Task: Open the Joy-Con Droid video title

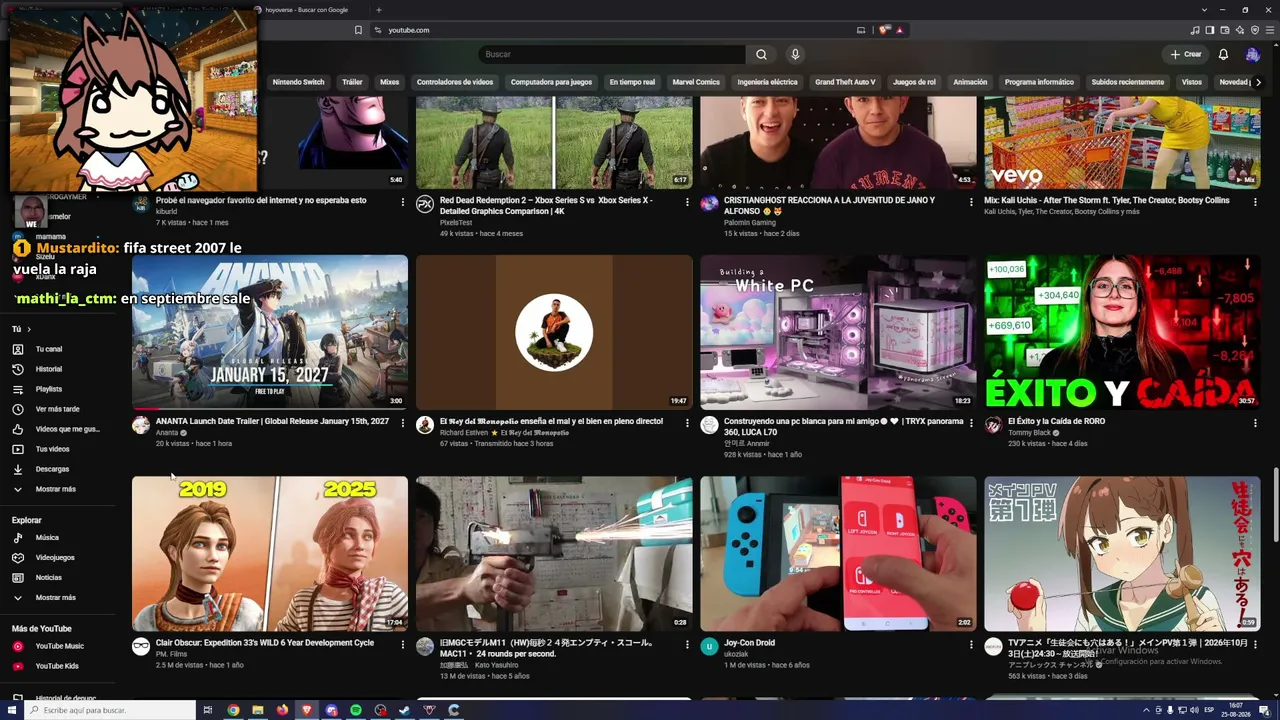Action: click(x=750, y=643)
